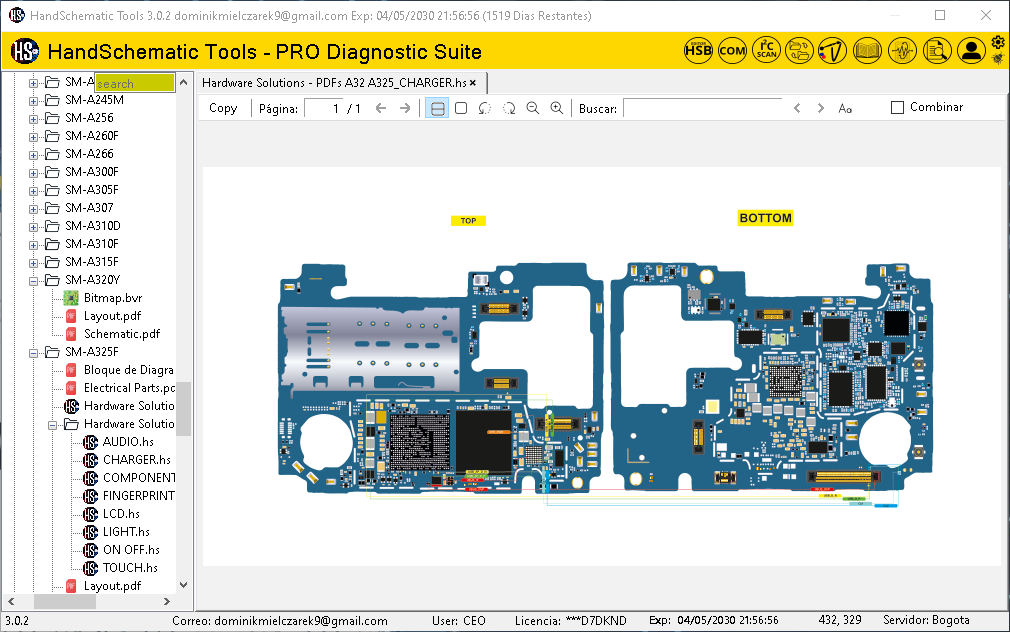
Task: Click the tree search box
Action: 135,82
